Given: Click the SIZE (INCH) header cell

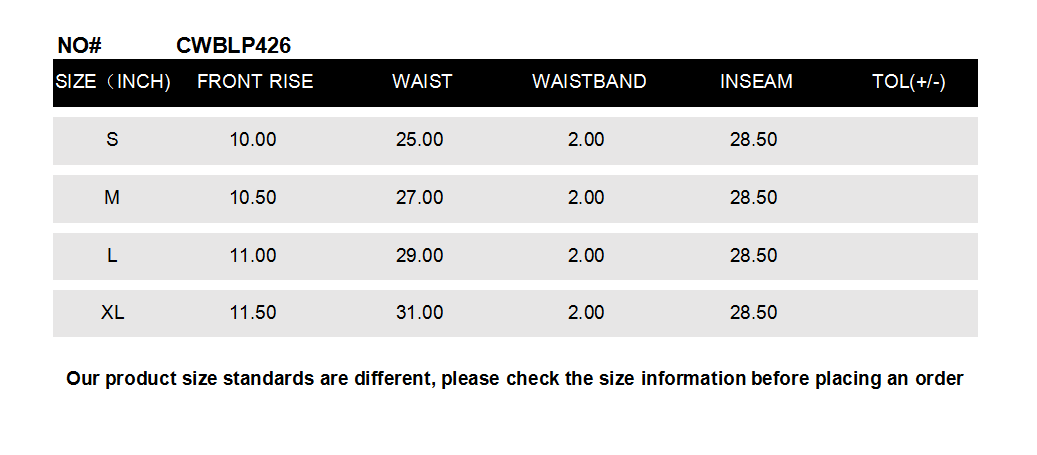Looking at the screenshot, I should [x=113, y=82].
